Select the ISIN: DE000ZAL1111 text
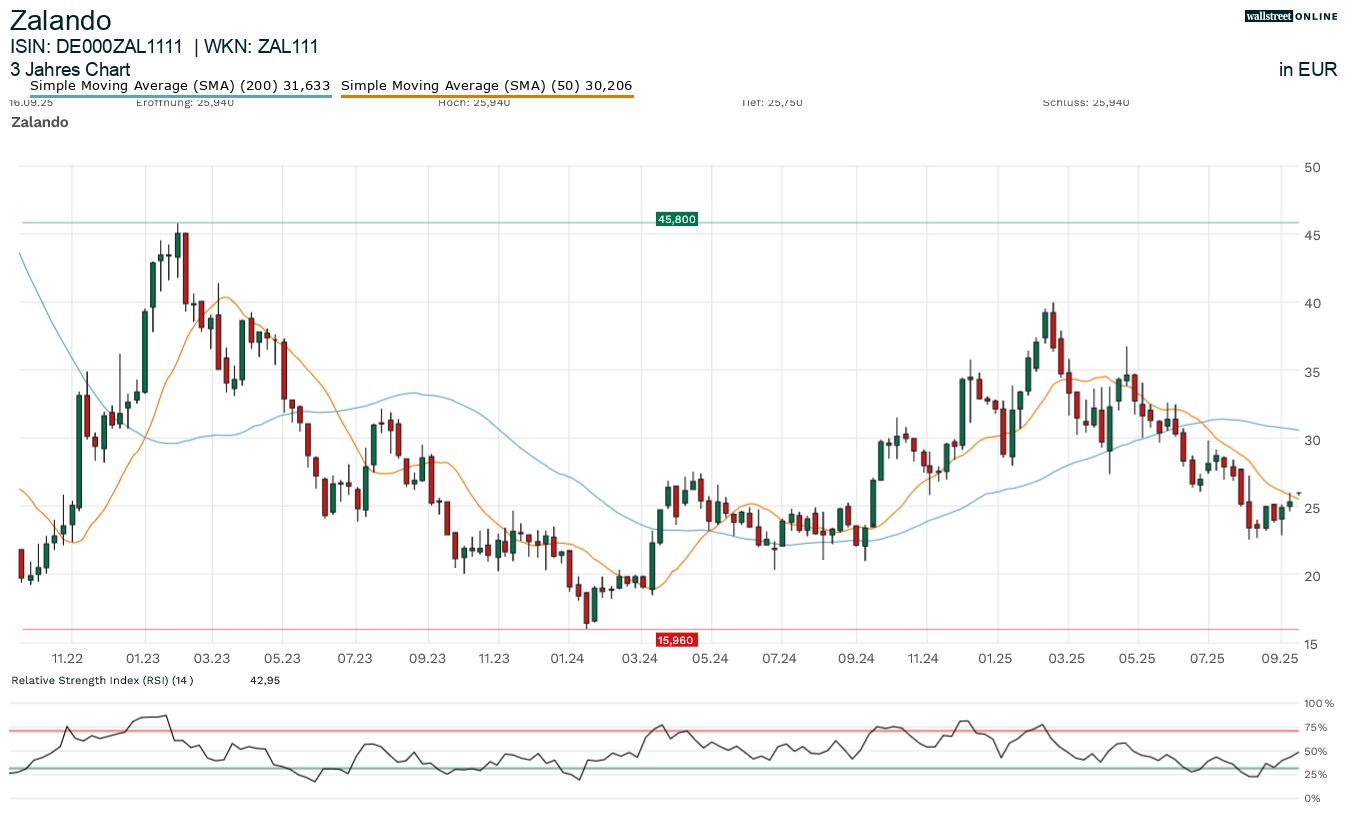This screenshot has width=1349, height=831. (x=96, y=46)
